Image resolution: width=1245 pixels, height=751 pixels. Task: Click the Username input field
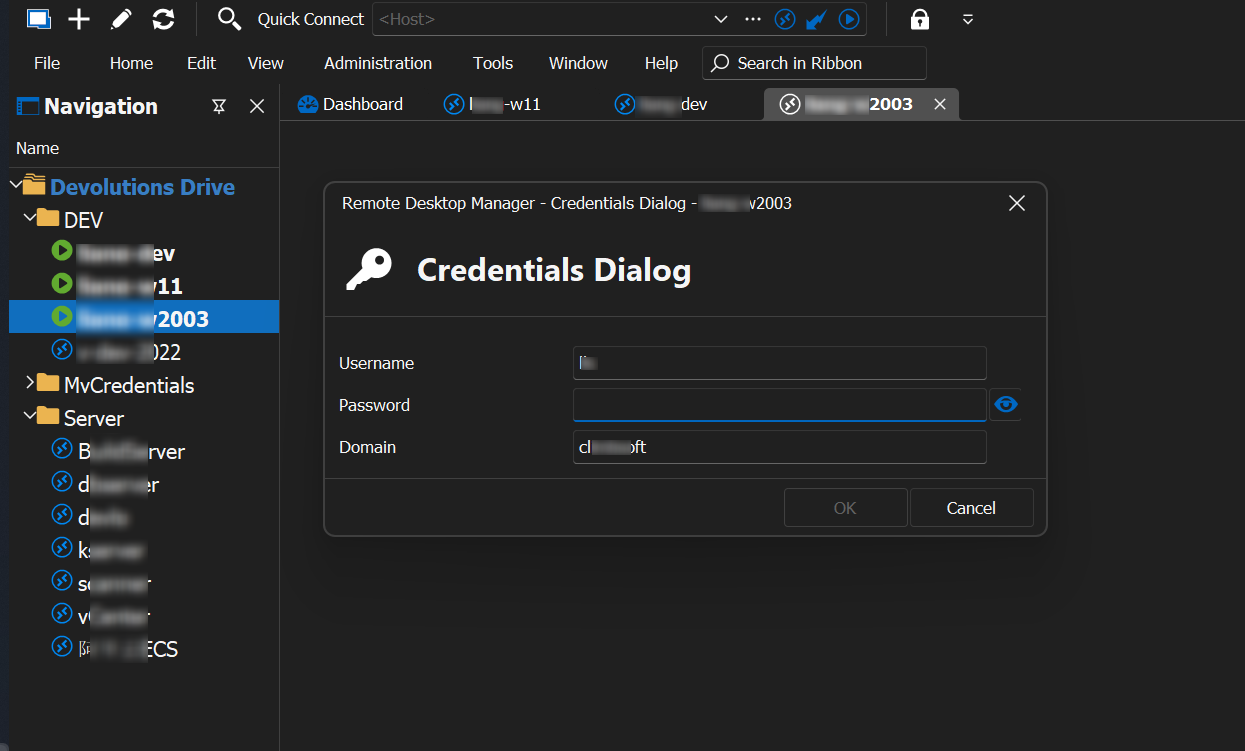click(x=780, y=363)
